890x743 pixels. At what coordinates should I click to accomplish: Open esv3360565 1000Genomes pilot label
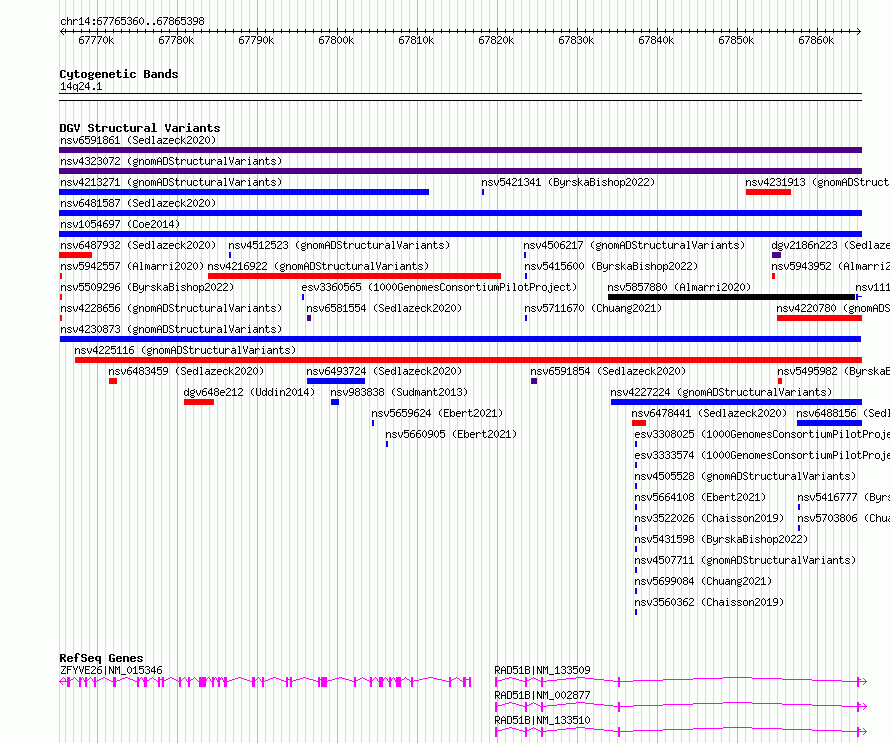click(439, 287)
